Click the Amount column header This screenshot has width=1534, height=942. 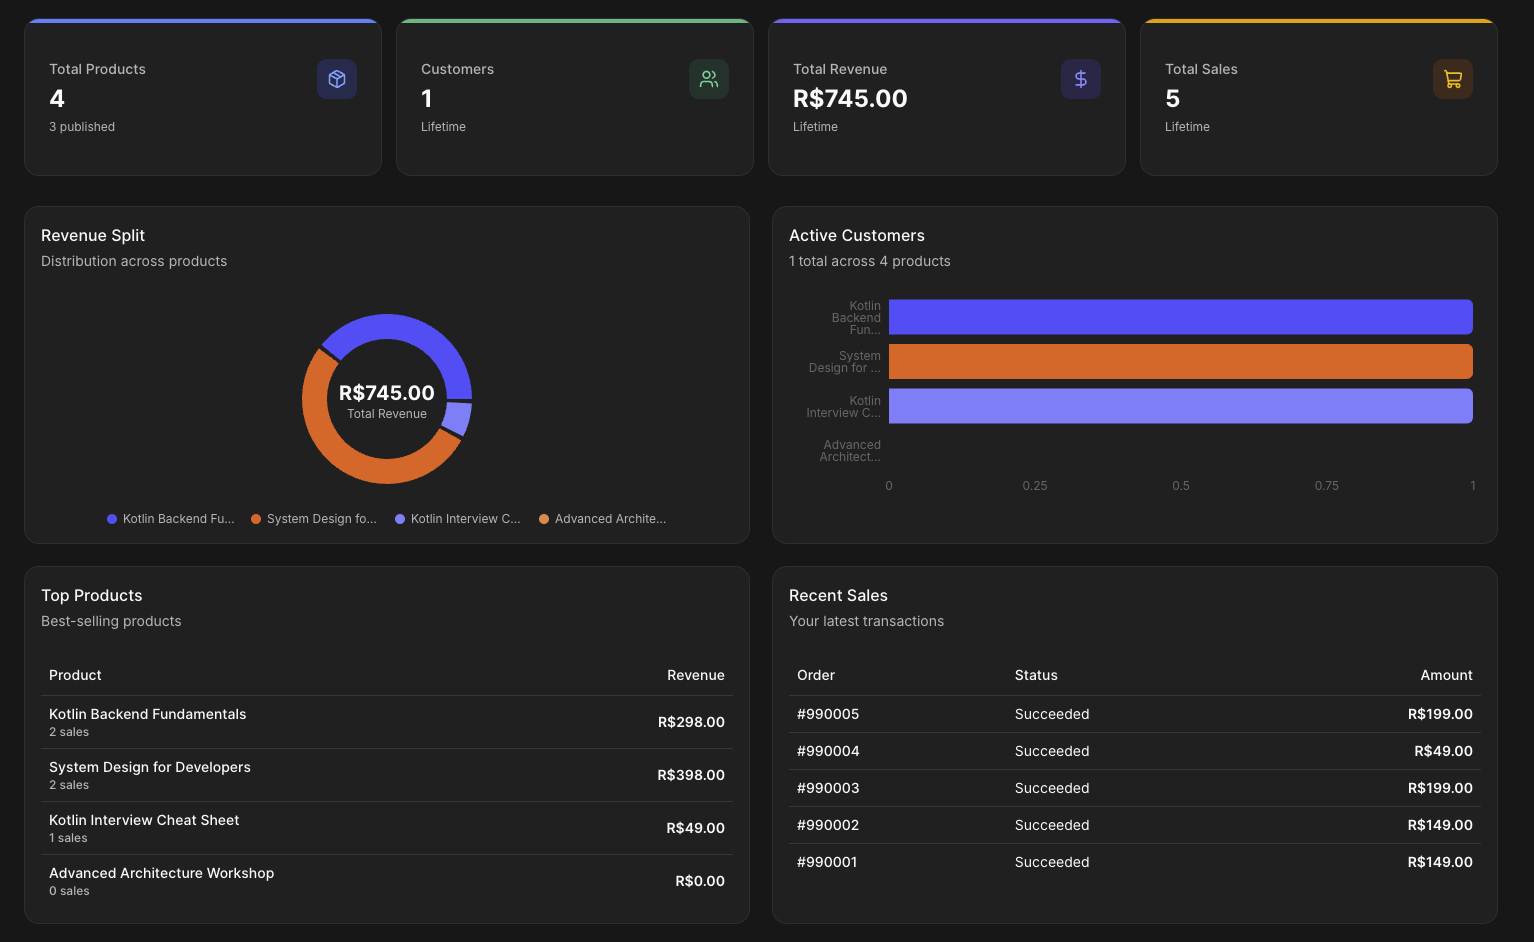1447,675
